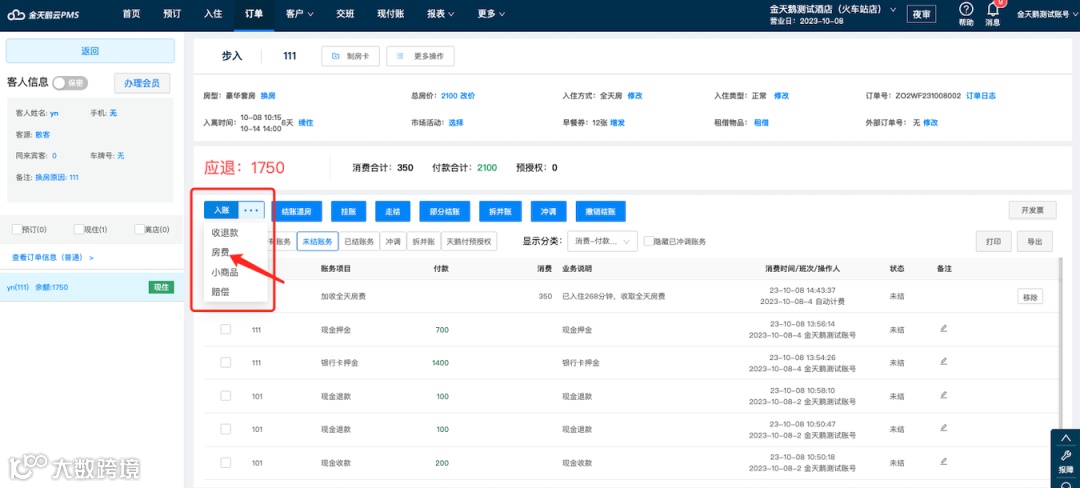Go to 现付账 in the top navigation
Image resolution: width=1080 pixels, height=488 pixels.
[x=391, y=14]
